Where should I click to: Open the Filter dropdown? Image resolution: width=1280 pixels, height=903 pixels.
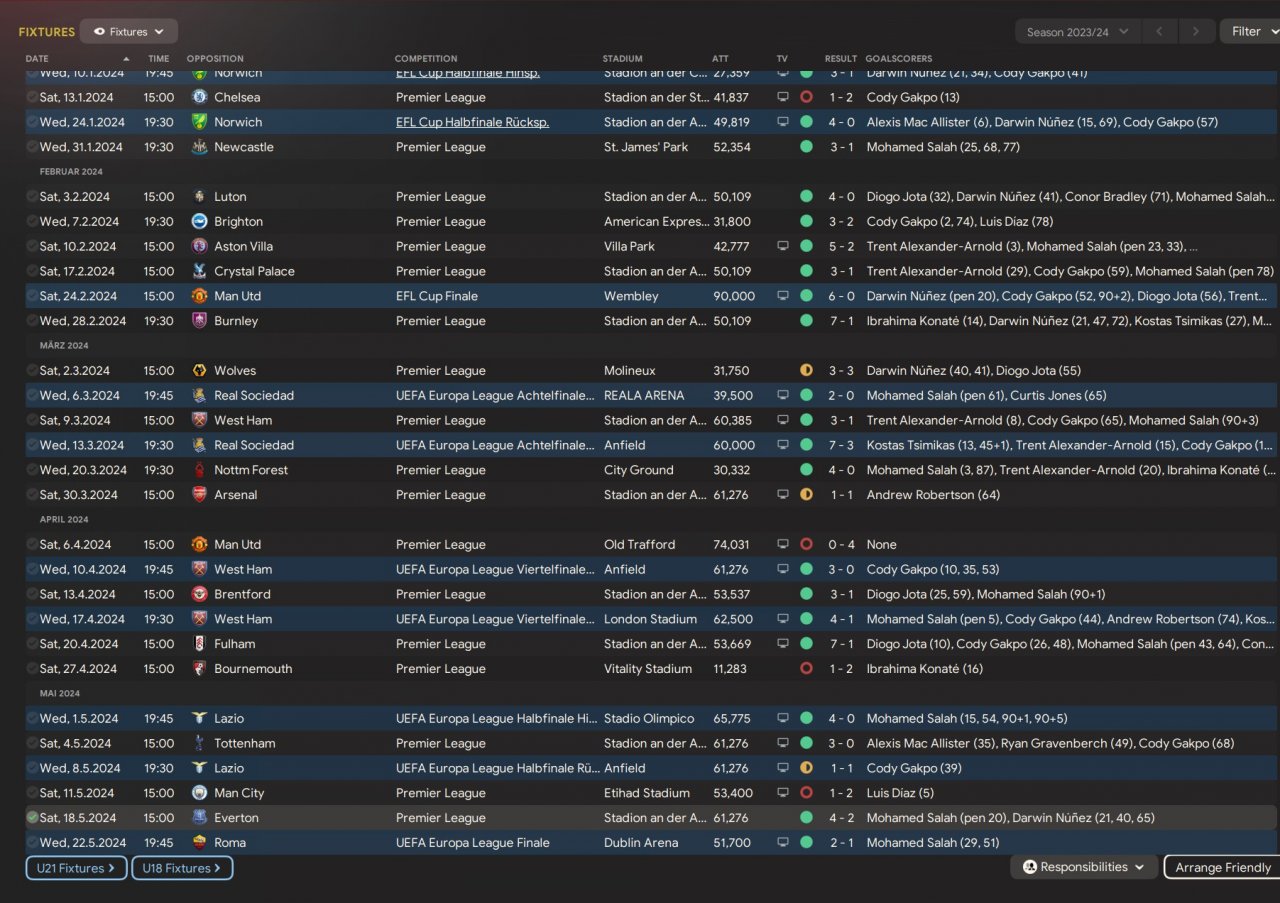tap(1250, 32)
